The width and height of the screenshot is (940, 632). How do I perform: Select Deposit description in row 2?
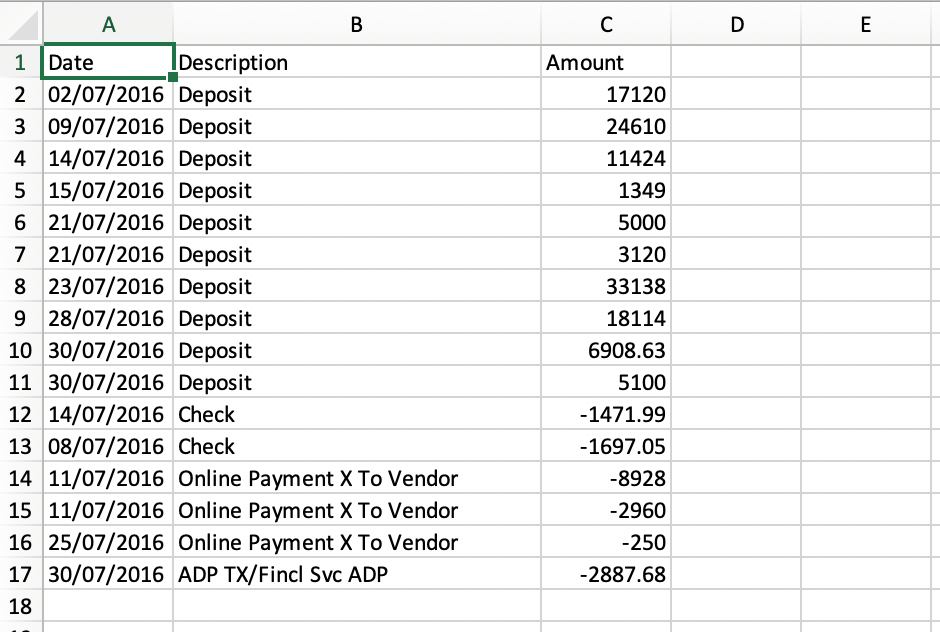pyautogui.click(x=357, y=94)
